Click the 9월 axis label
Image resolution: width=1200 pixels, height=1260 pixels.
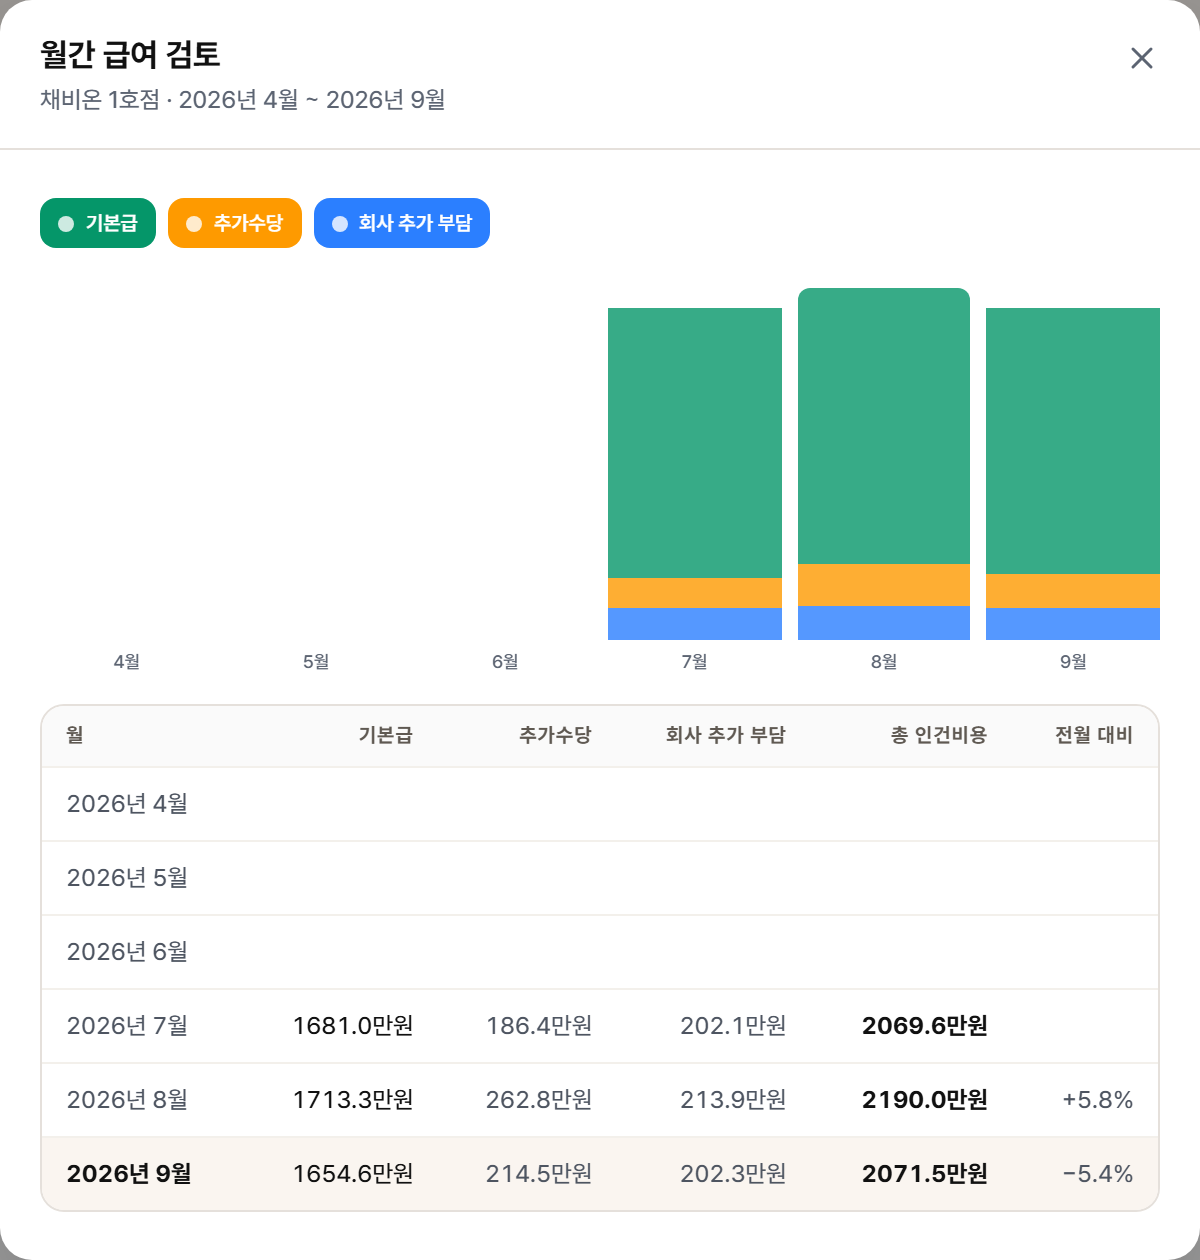coord(1073,662)
